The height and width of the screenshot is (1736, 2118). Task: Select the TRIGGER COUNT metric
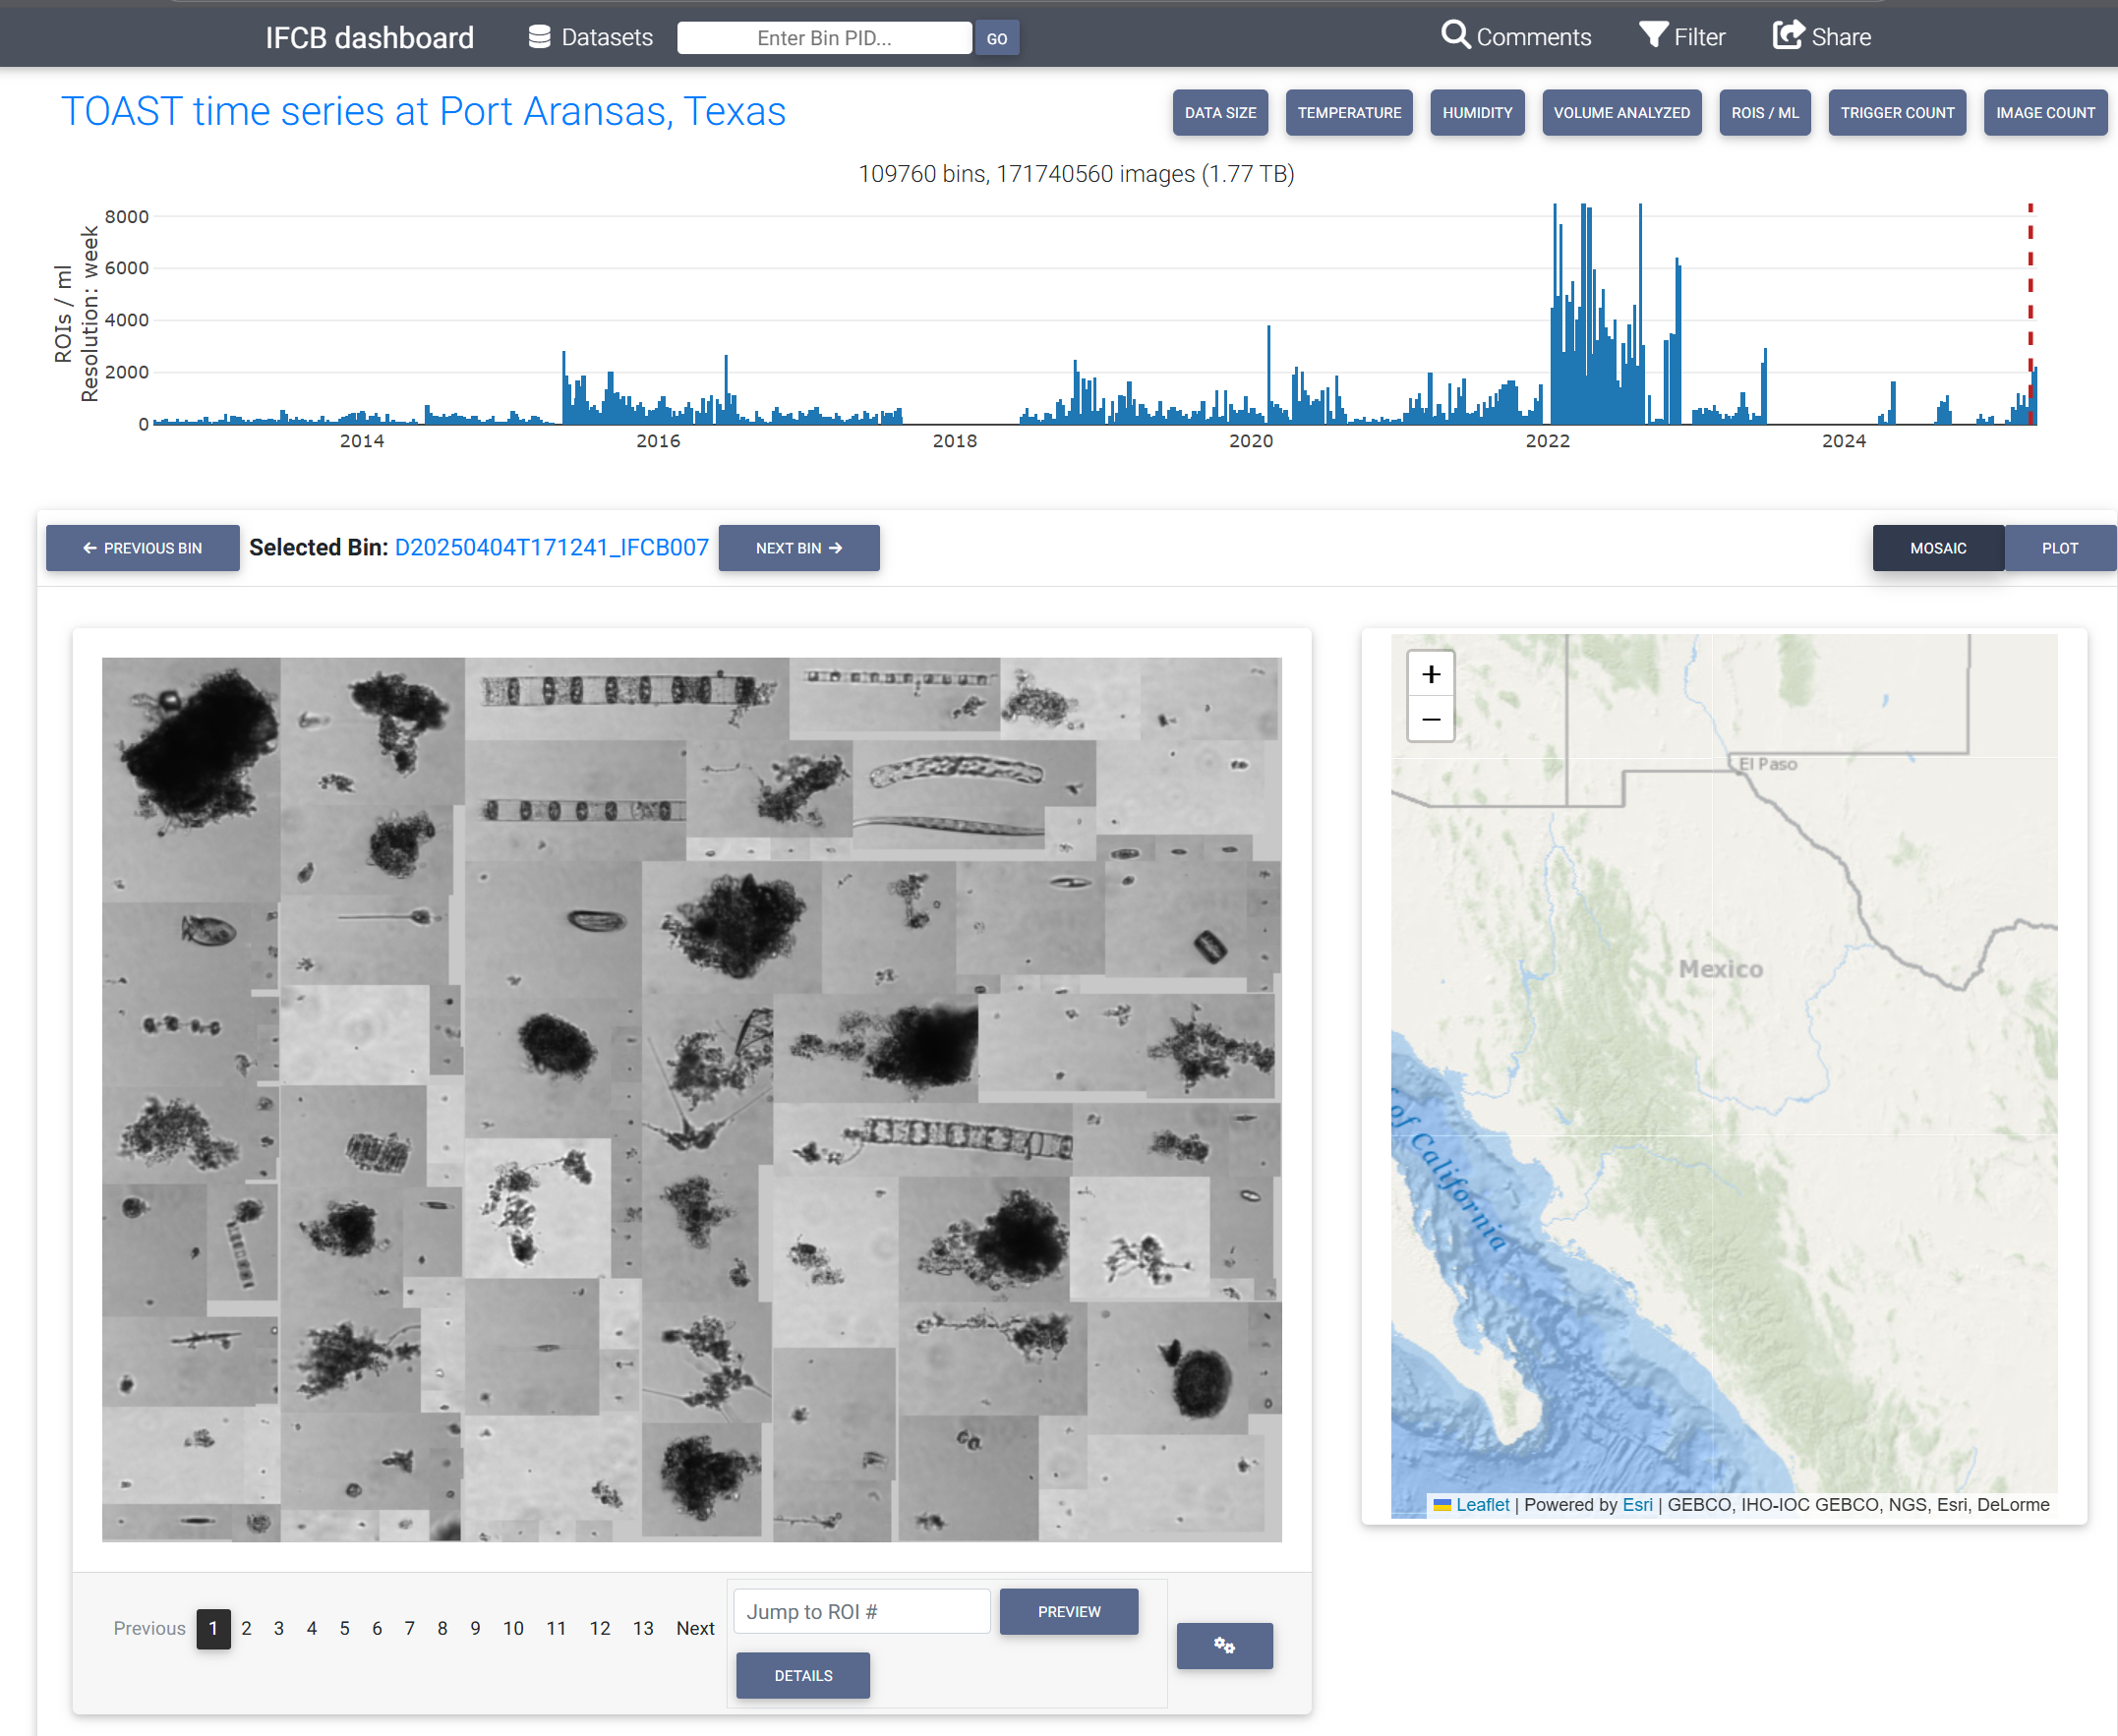pos(1897,112)
